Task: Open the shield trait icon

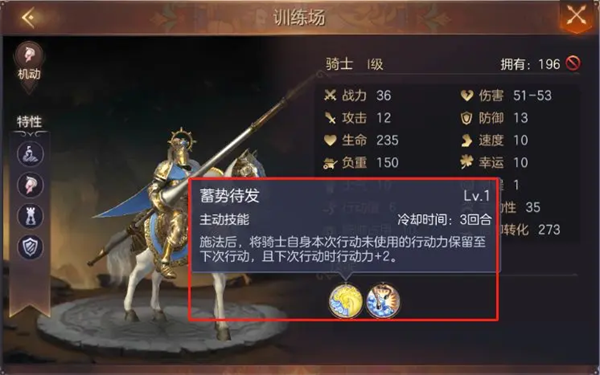Action: point(30,247)
